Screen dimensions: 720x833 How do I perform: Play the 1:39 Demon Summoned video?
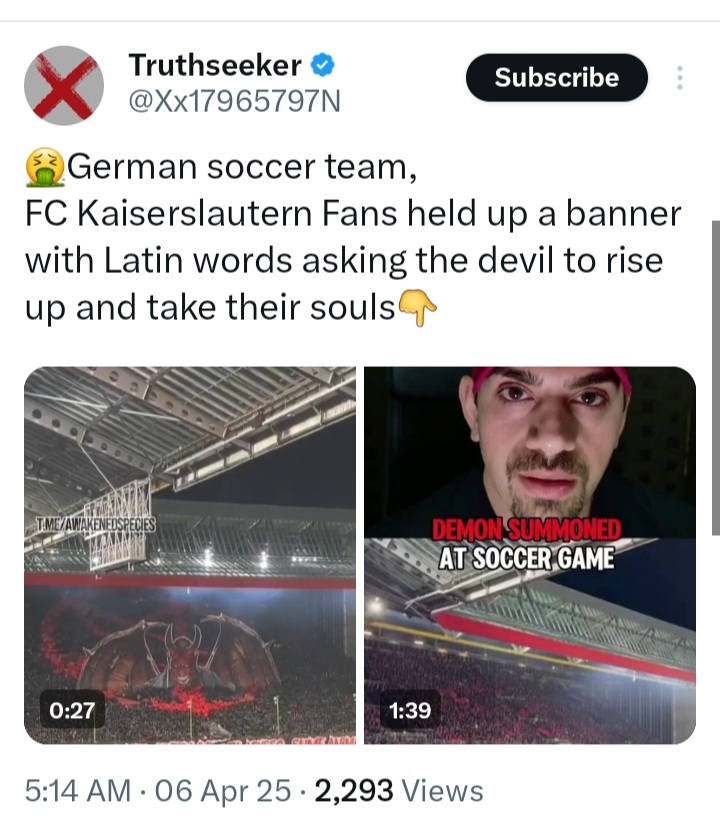point(530,555)
